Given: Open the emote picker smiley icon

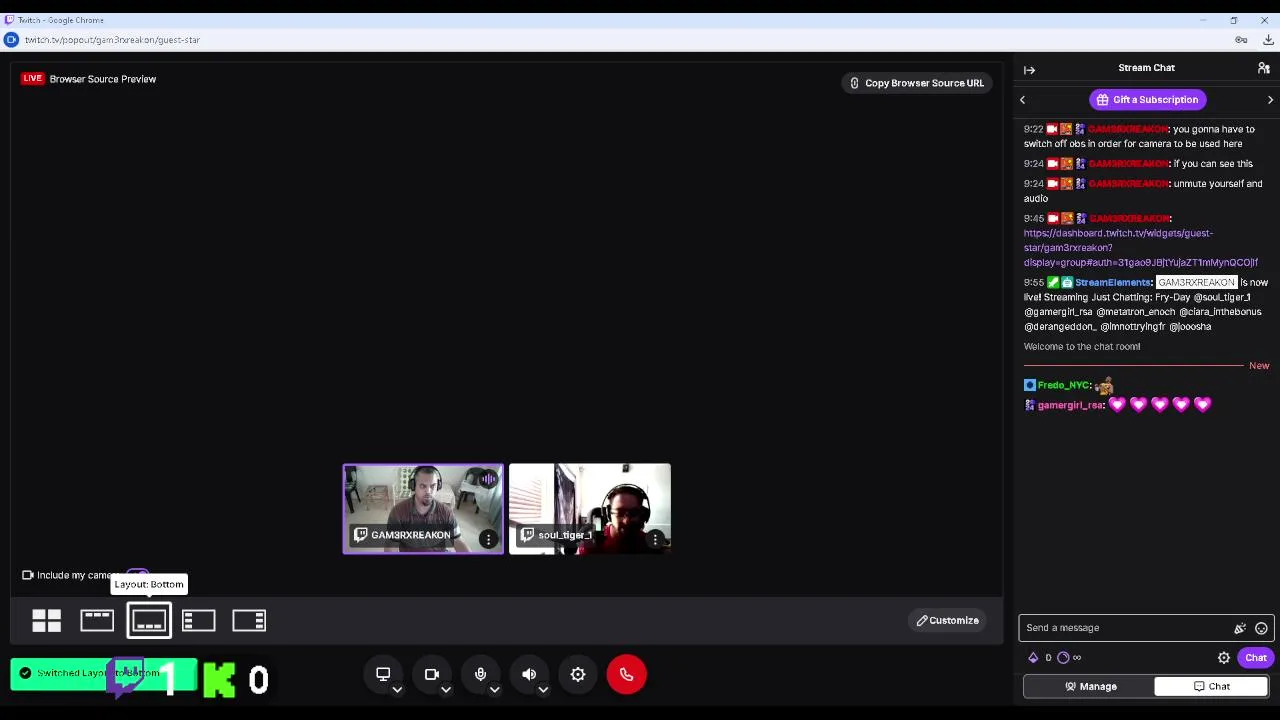Looking at the screenshot, I should click(1261, 628).
